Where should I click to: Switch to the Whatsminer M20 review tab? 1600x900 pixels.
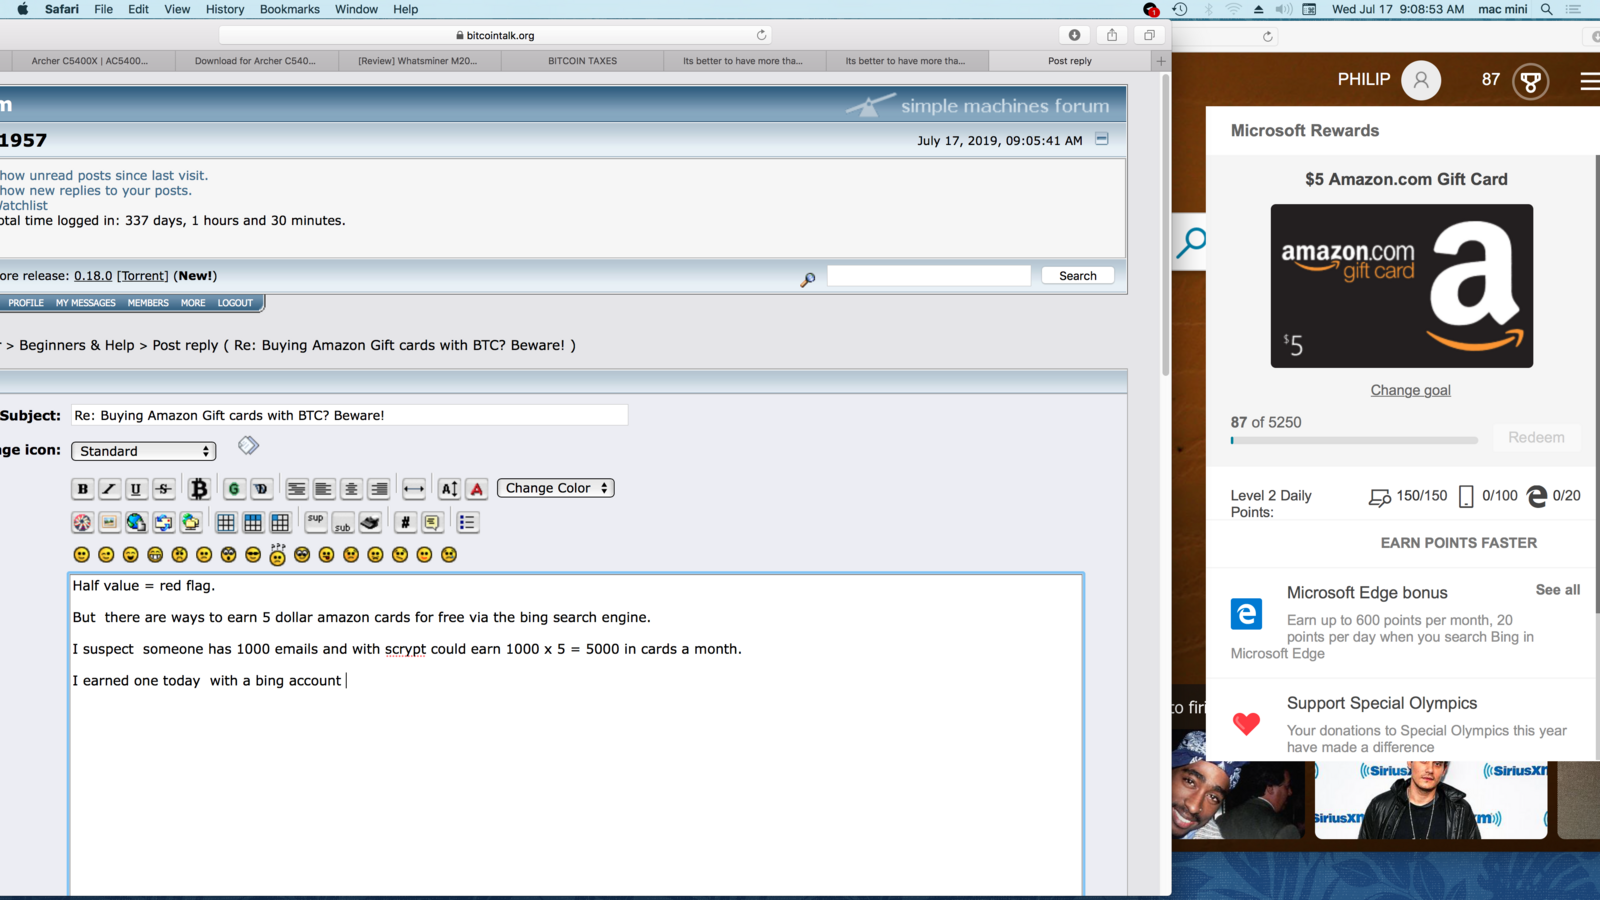pyautogui.click(x=418, y=61)
